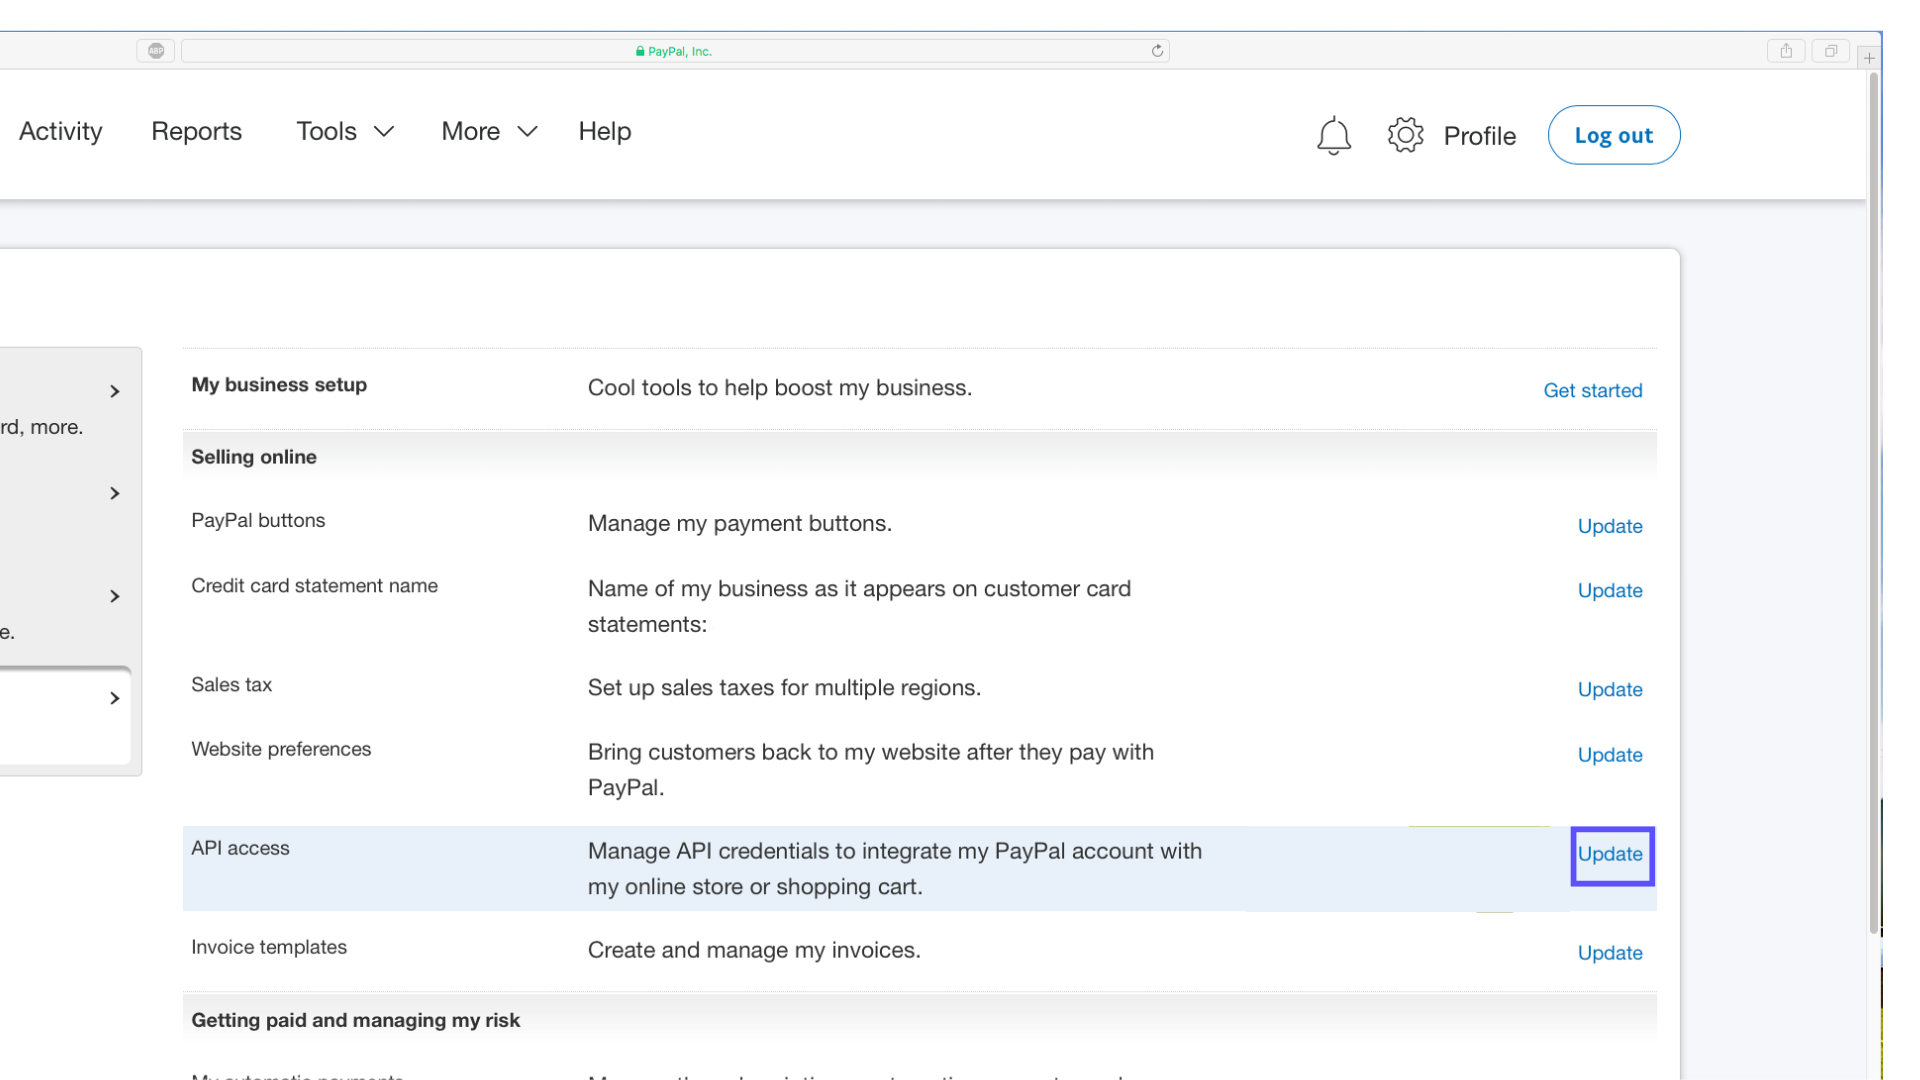The image size is (1920, 1080).
Task: Click the adblock extension icon in toolbar
Action: coord(156,51)
